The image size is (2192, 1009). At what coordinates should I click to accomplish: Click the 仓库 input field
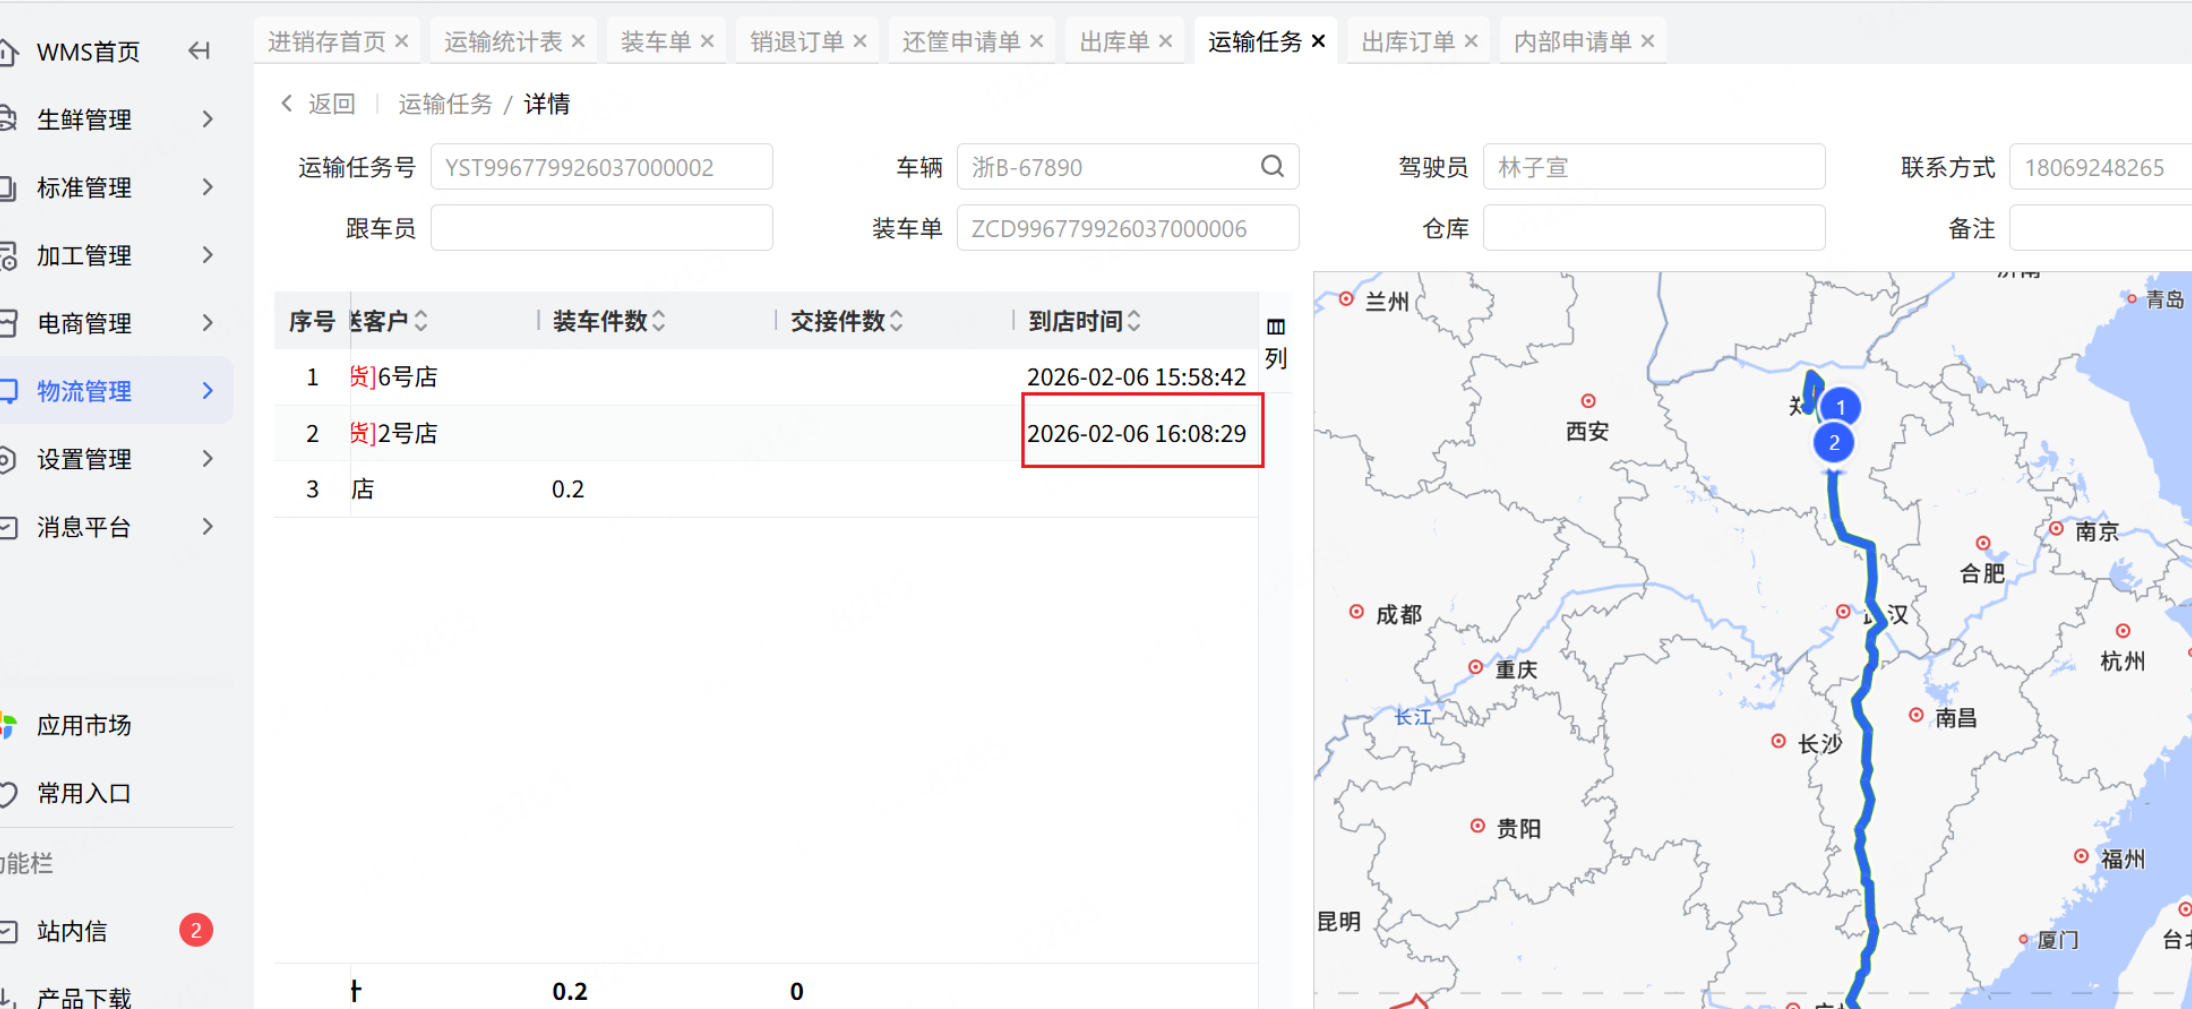[1654, 228]
